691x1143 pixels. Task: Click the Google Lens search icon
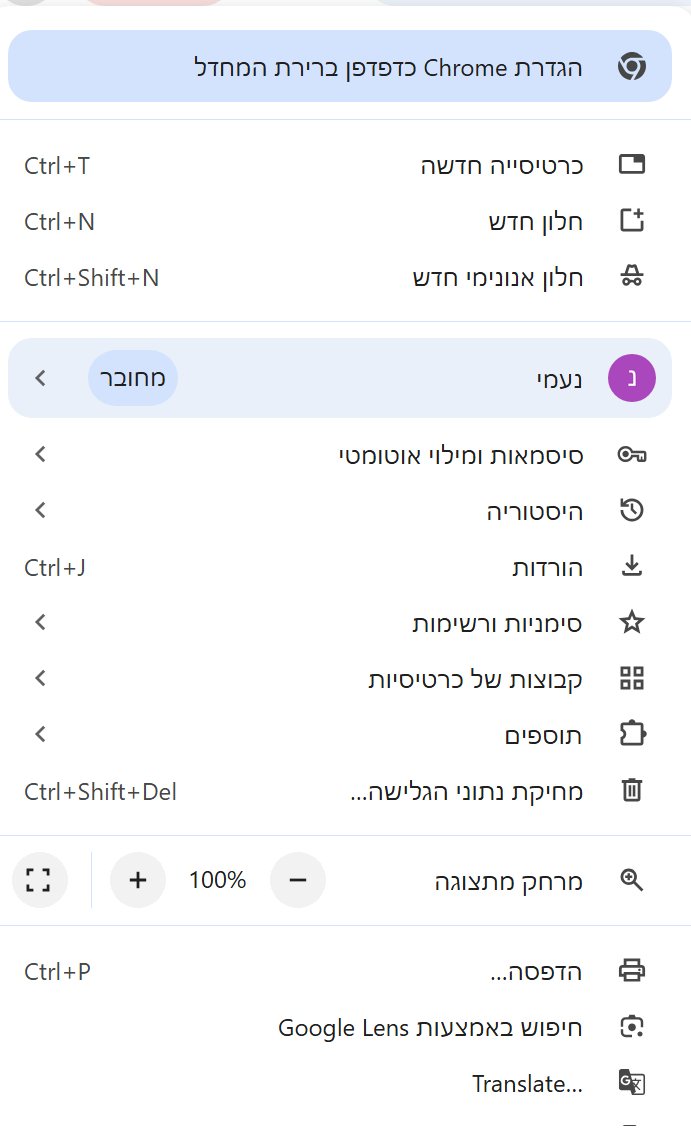(632, 1027)
